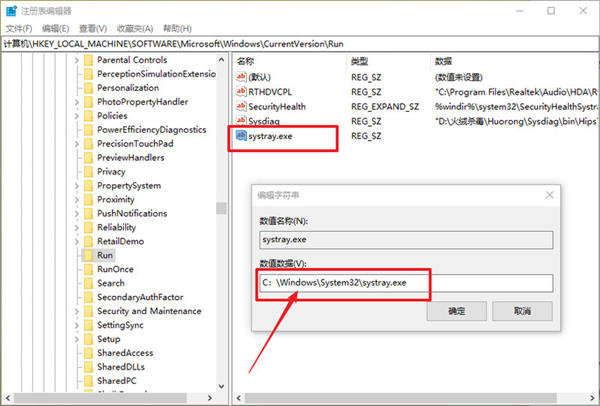600x406 pixels.
Task: Click tree pane scroll up arrow
Action: pyautogui.click(x=221, y=60)
